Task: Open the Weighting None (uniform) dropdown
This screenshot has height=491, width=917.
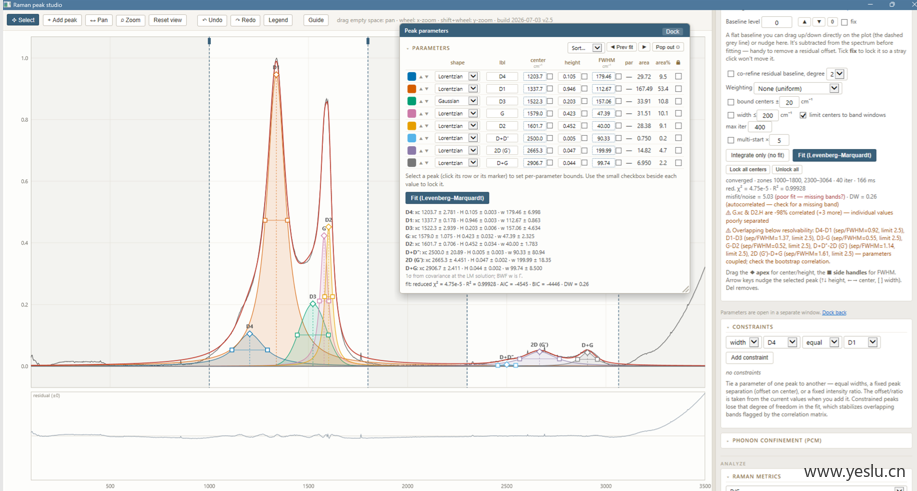Action: click(x=797, y=88)
